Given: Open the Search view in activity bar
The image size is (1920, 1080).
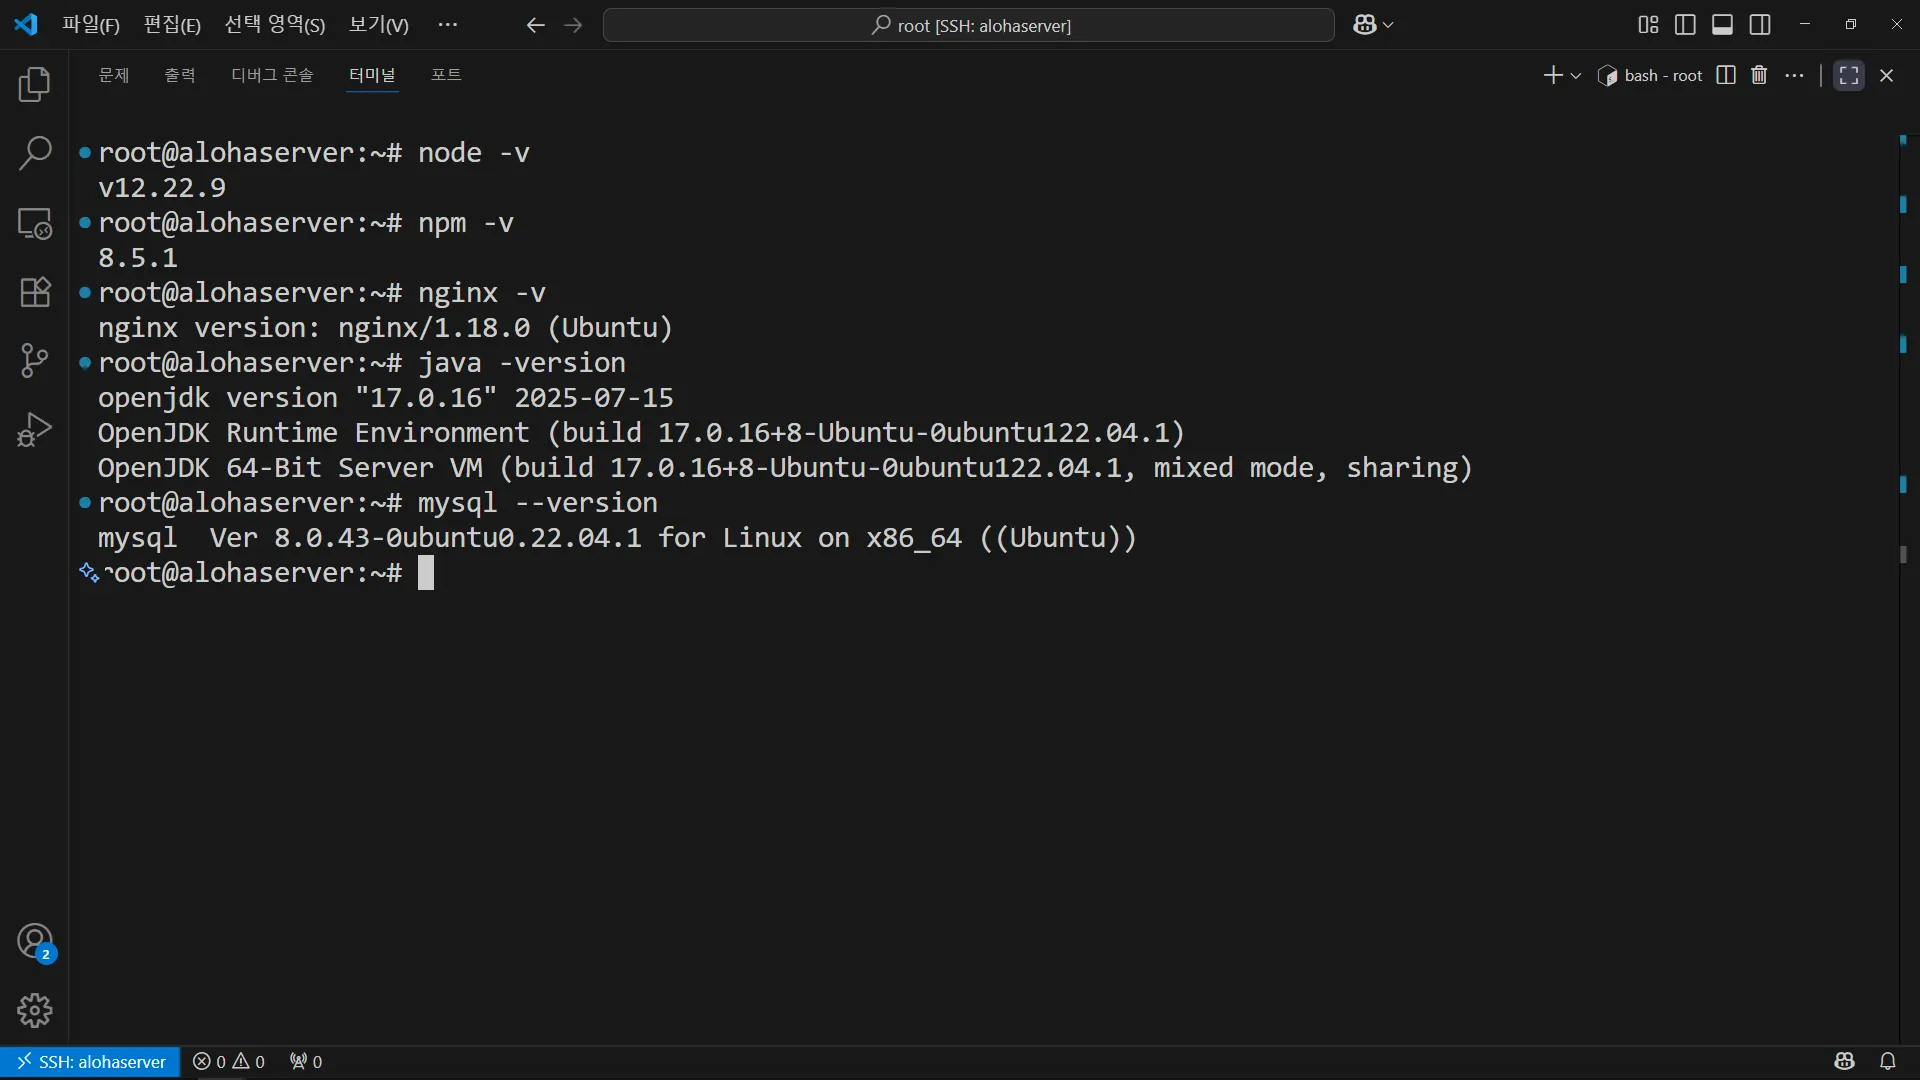Looking at the screenshot, I should (35, 154).
